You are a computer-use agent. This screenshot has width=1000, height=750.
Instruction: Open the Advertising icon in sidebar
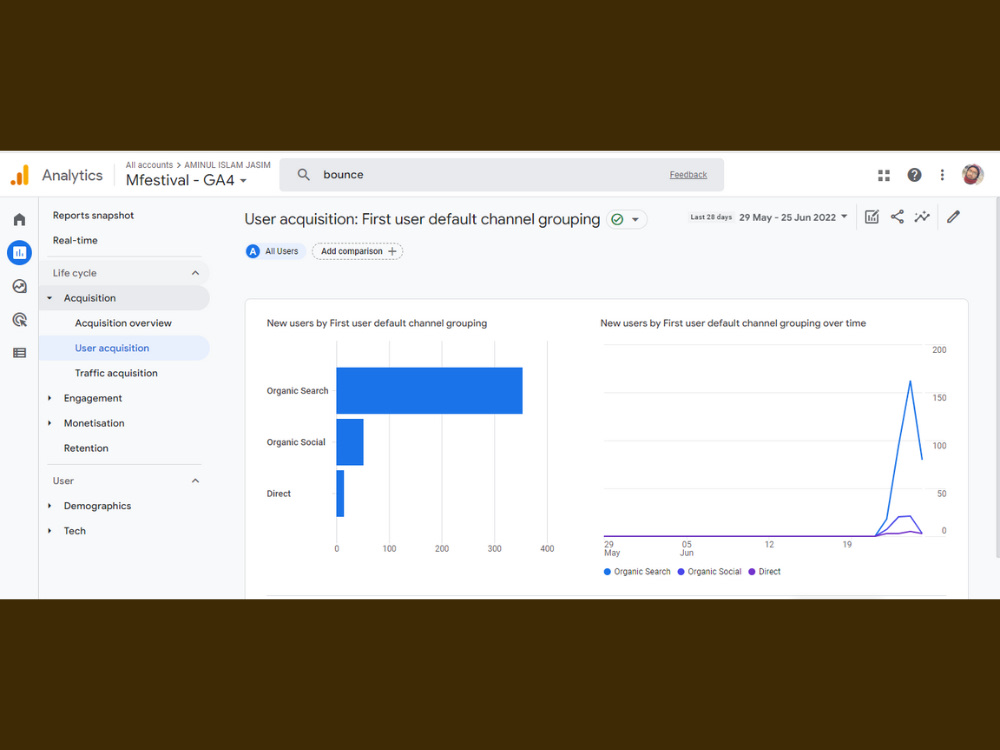[x=20, y=320]
